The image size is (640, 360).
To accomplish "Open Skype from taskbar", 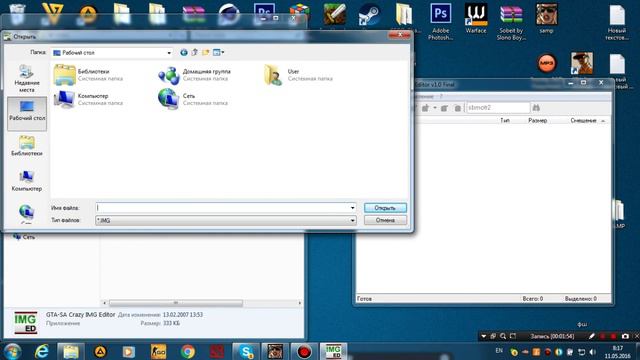I will 246,351.
